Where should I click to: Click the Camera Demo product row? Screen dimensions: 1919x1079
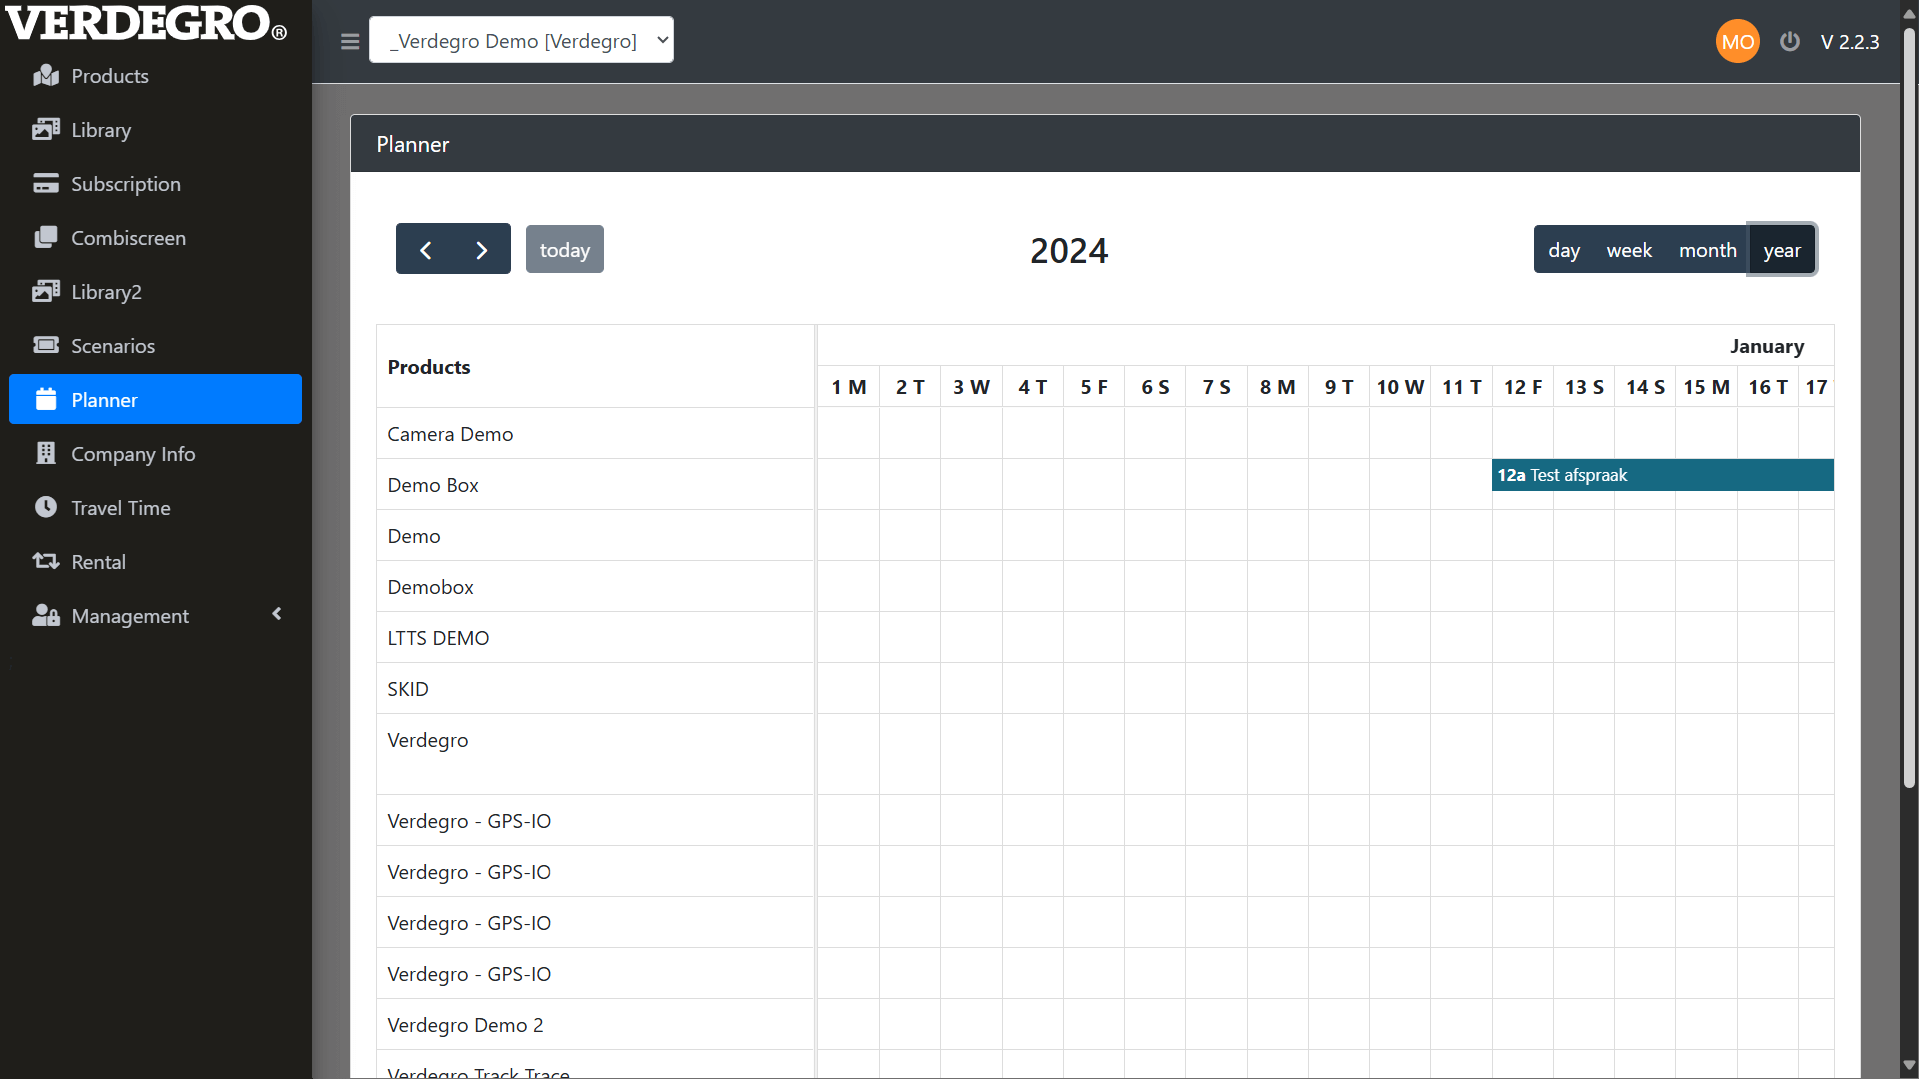[x=596, y=434]
